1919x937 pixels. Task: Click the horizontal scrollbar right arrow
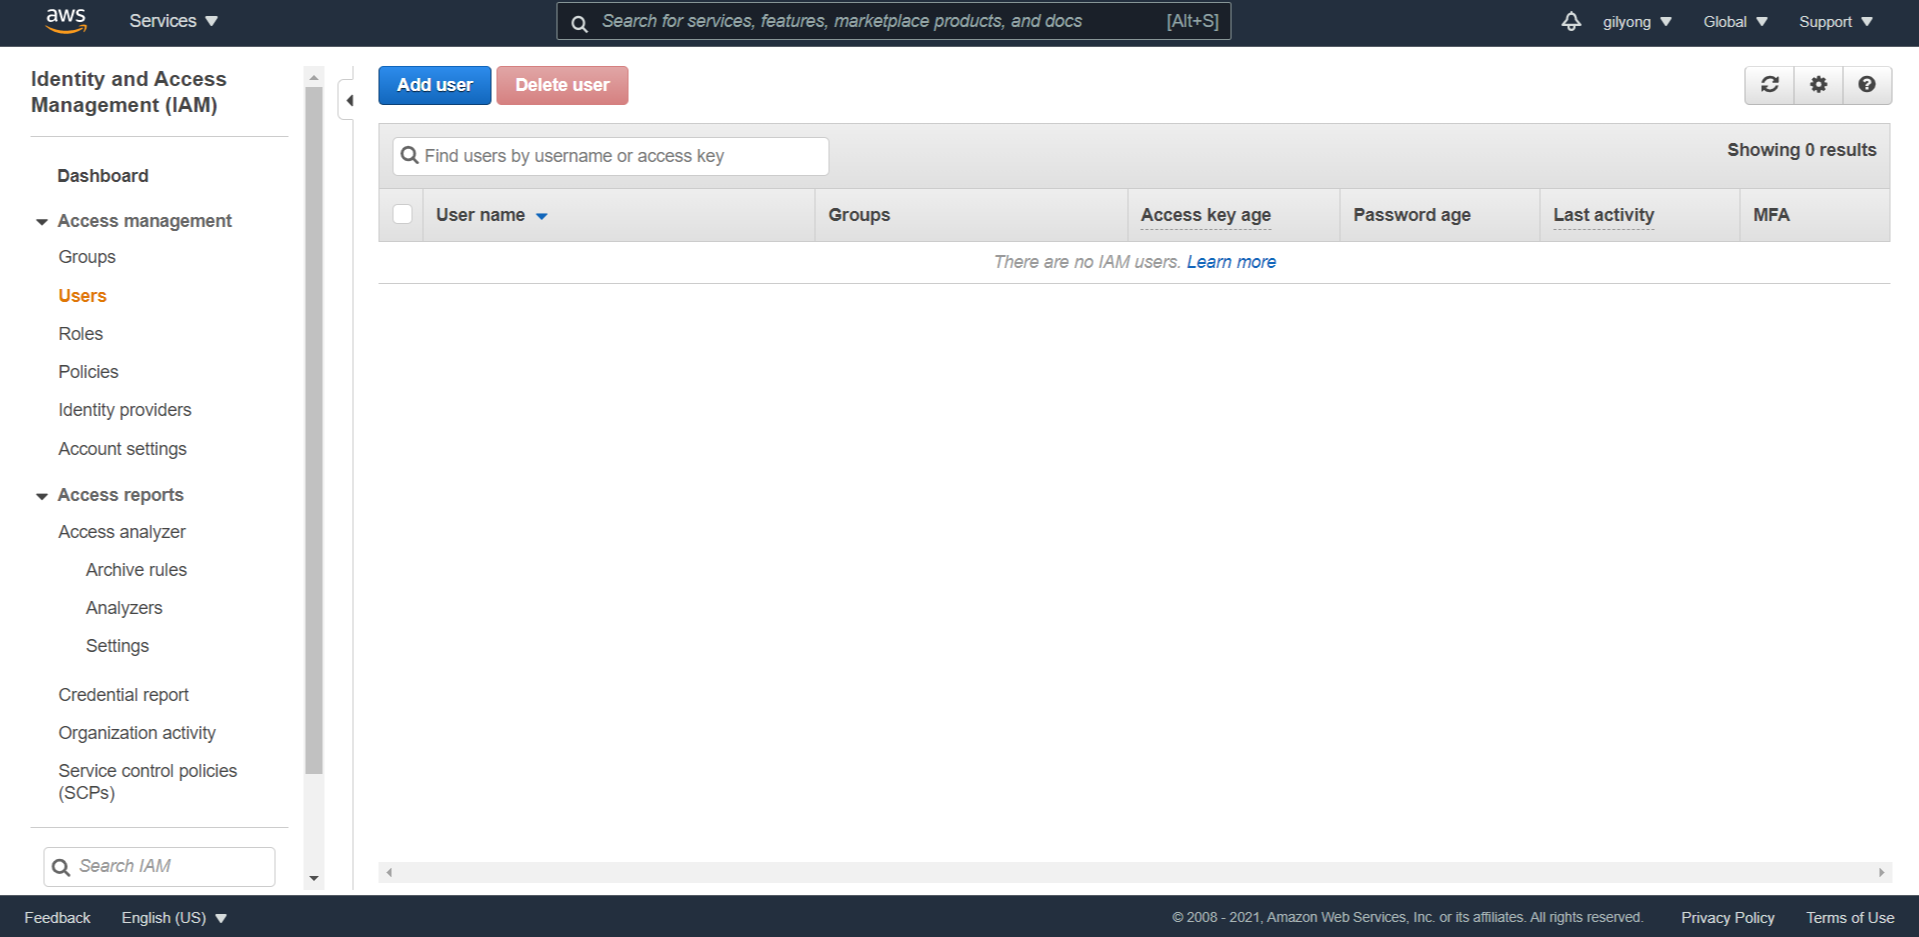1881,873
